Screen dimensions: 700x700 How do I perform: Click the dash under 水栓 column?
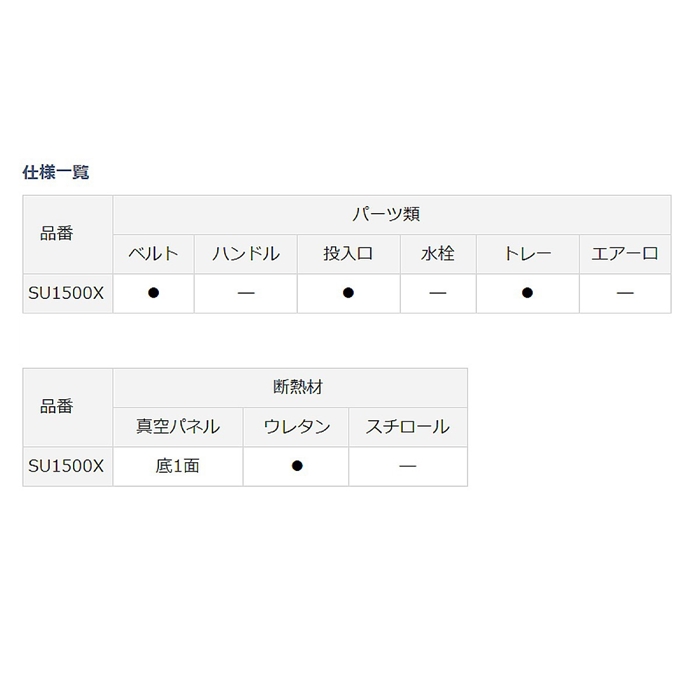438,293
